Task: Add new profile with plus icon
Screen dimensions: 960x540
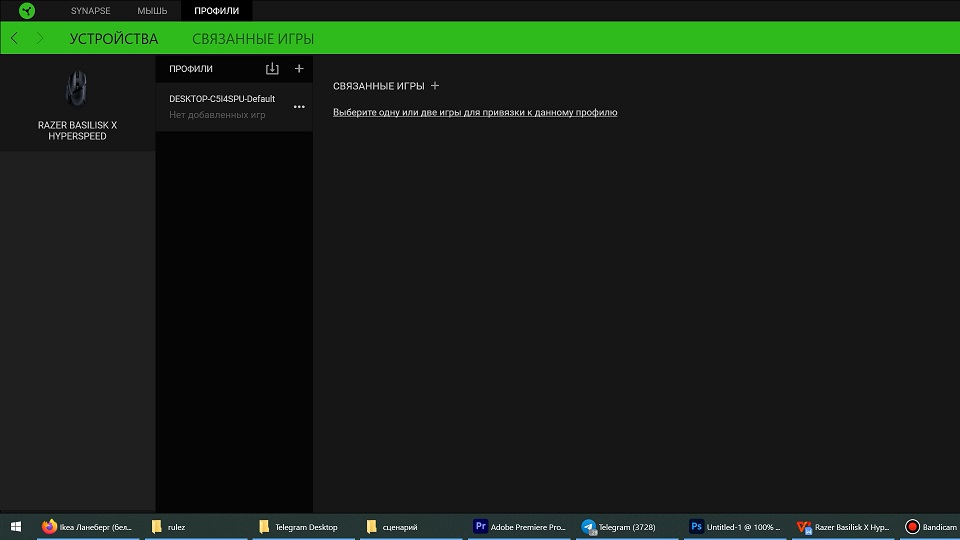Action: coord(299,69)
